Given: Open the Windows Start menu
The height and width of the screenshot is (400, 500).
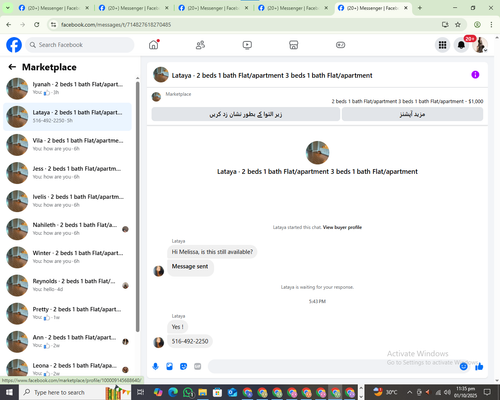Looking at the screenshot, I should click(9, 392).
